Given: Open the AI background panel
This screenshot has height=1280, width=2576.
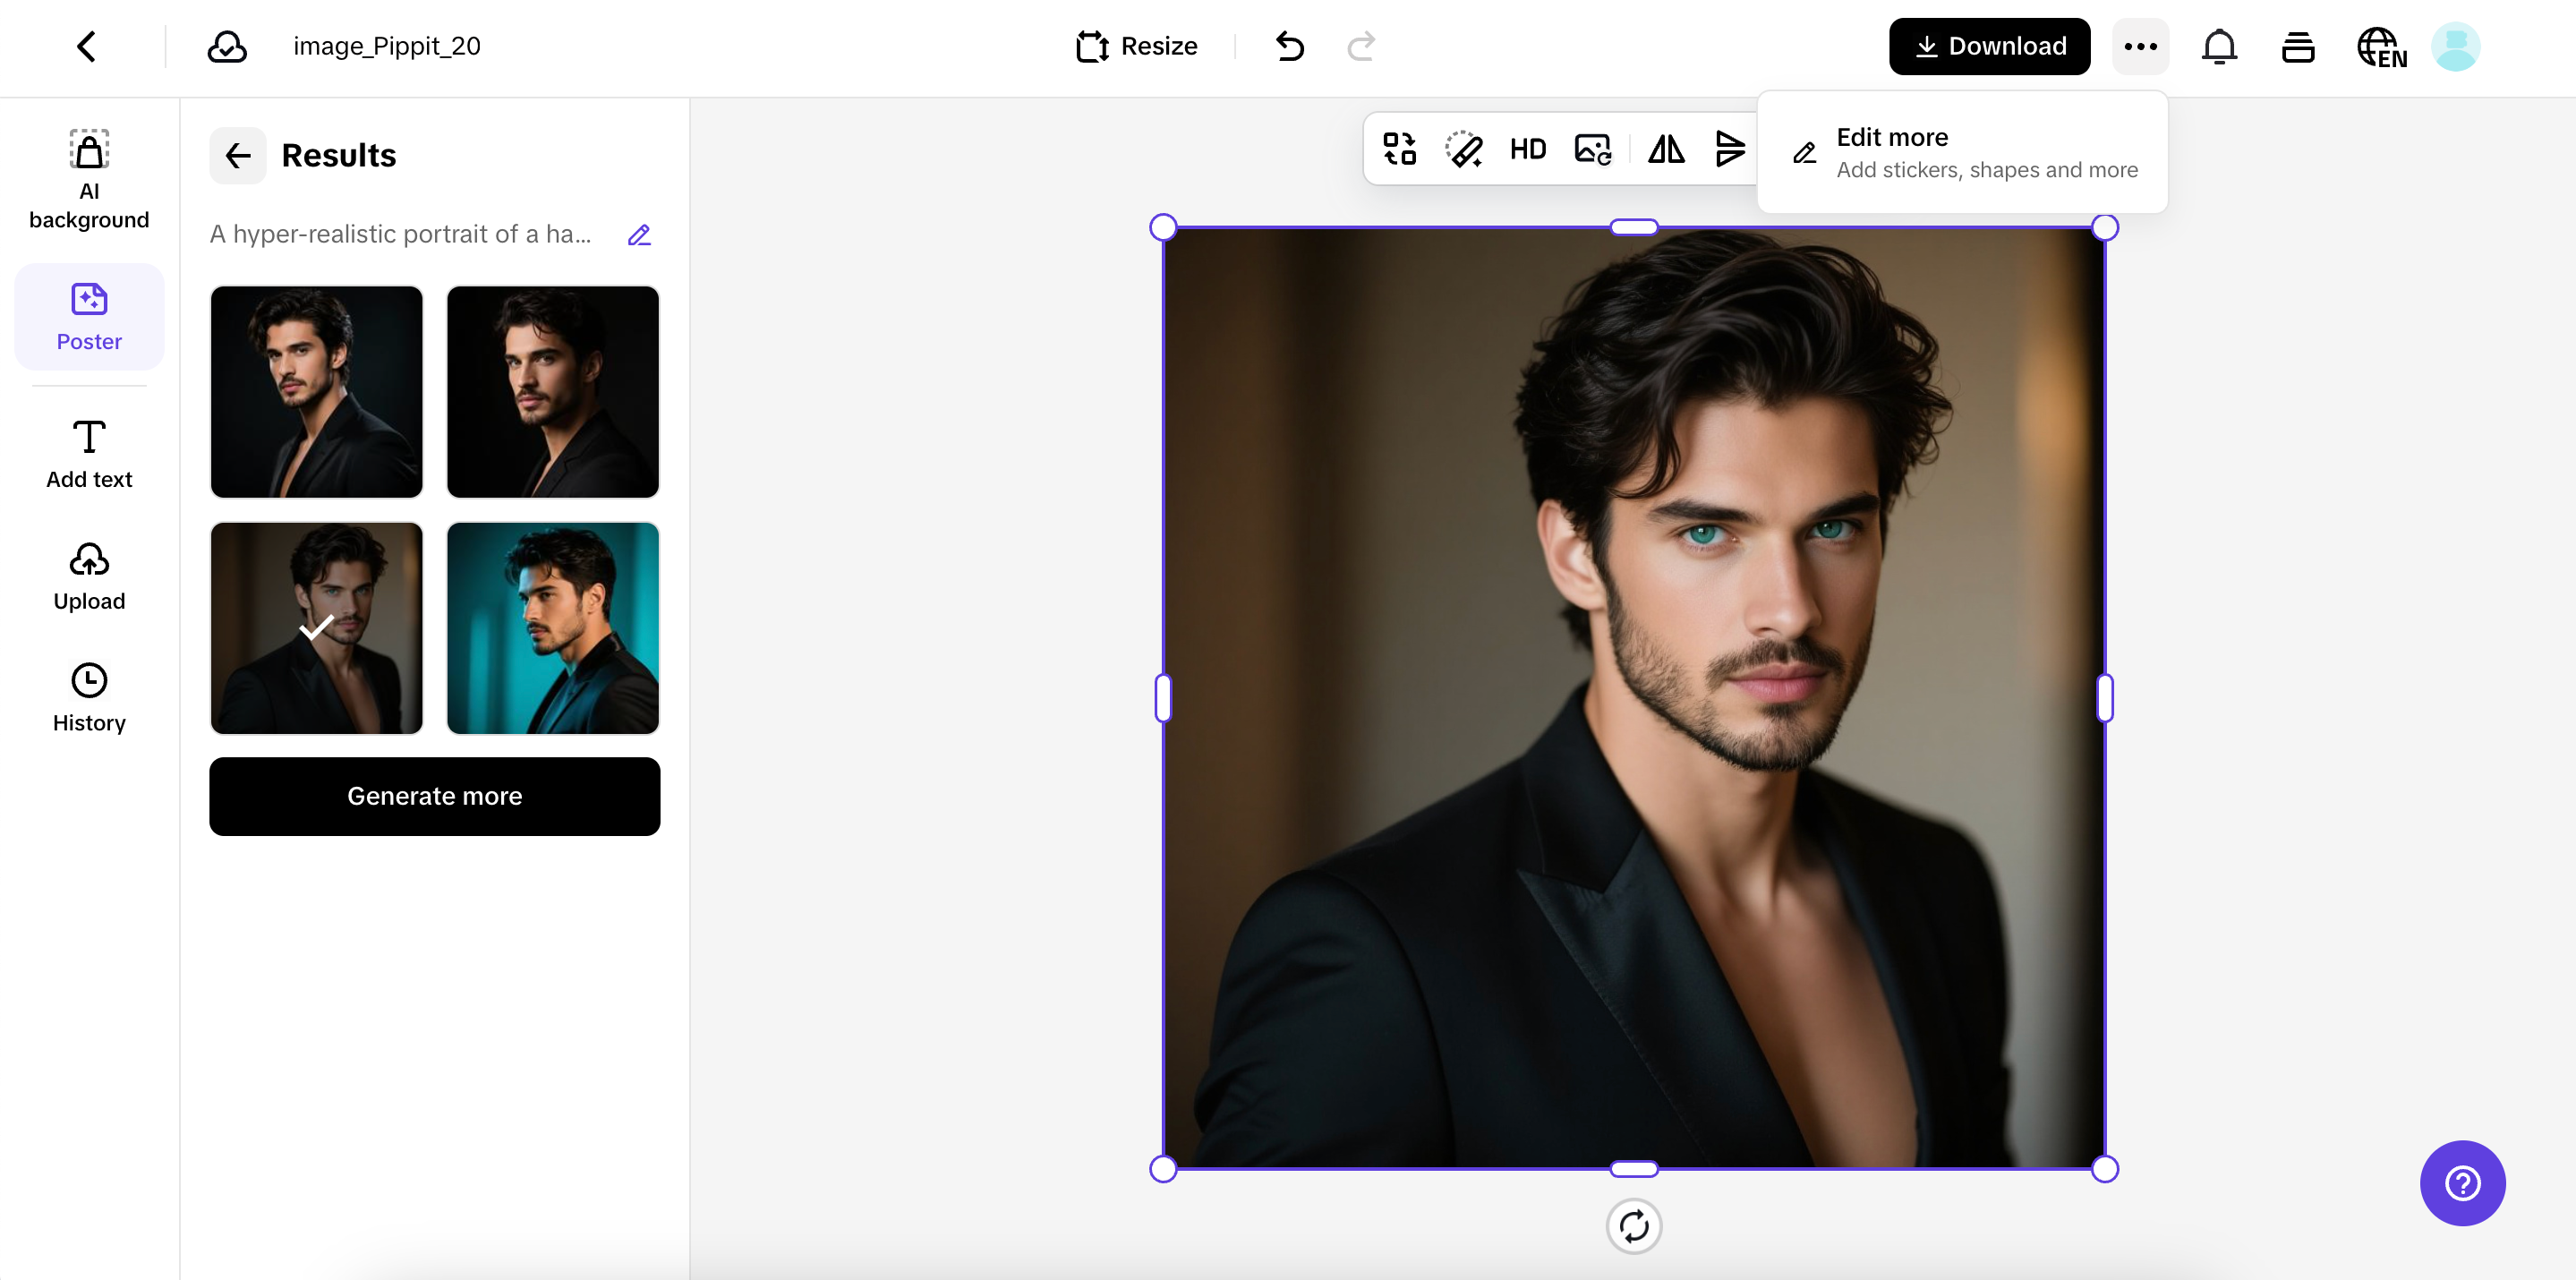Looking at the screenshot, I should tap(89, 178).
